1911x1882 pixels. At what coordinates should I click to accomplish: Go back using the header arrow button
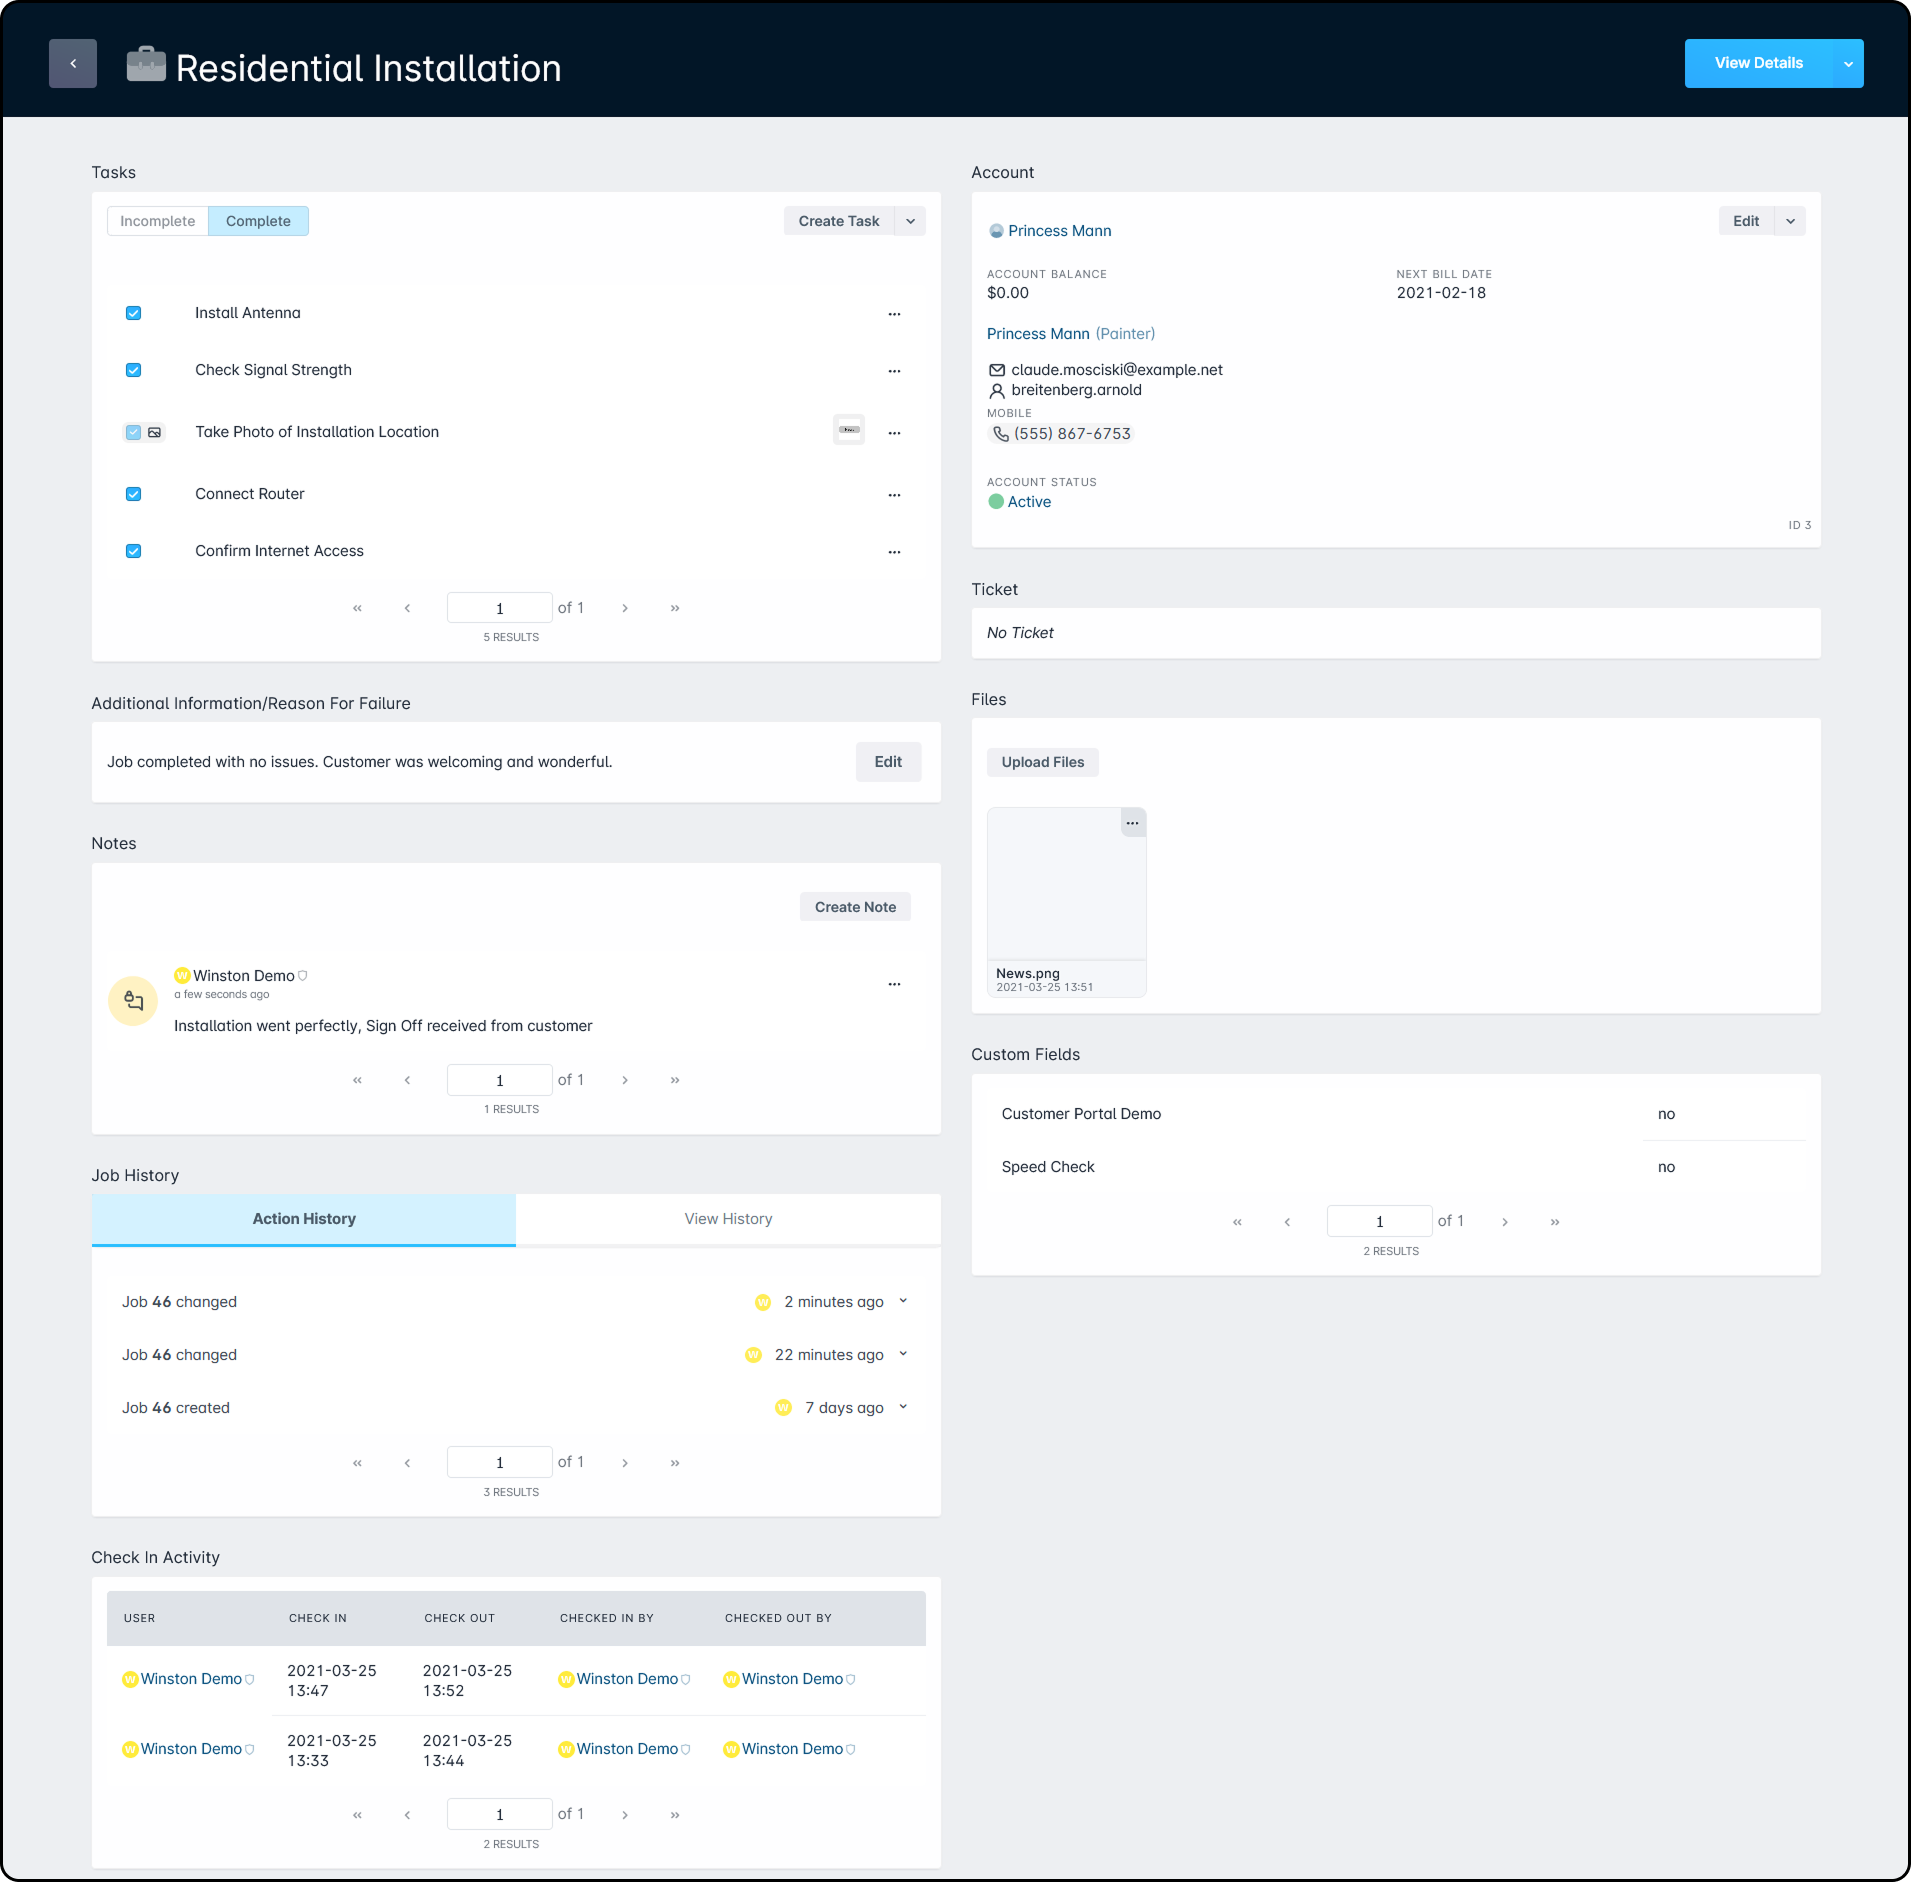[73, 64]
